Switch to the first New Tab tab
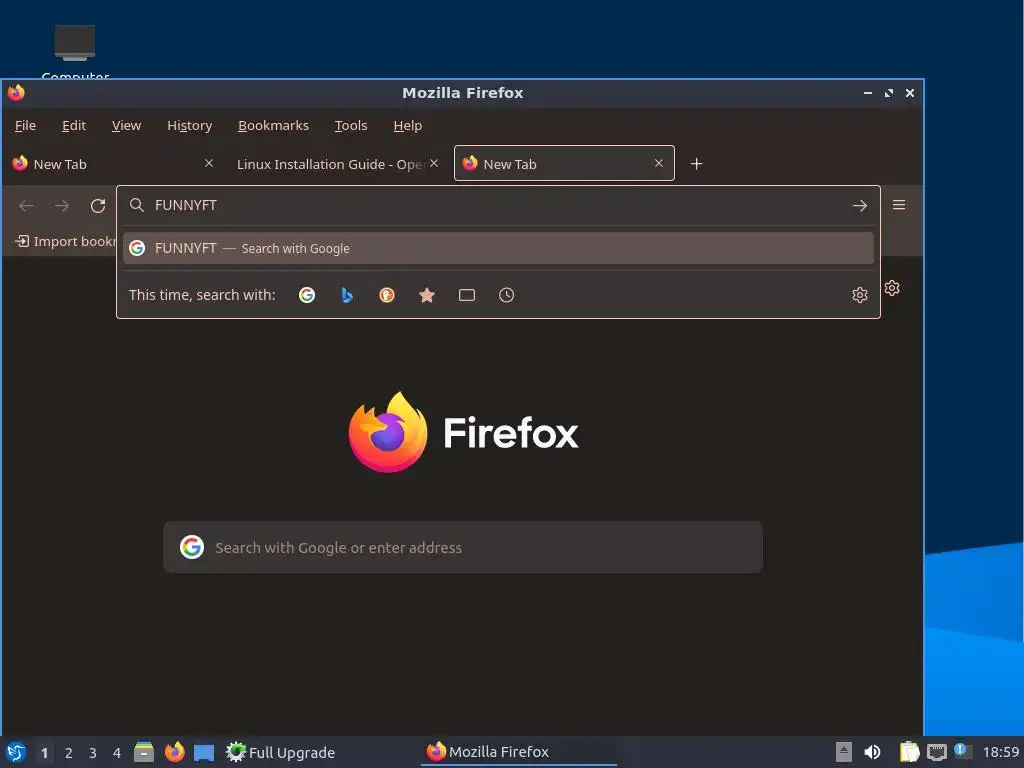Screen dimensions: 1024x768 [x=112, y=164]
